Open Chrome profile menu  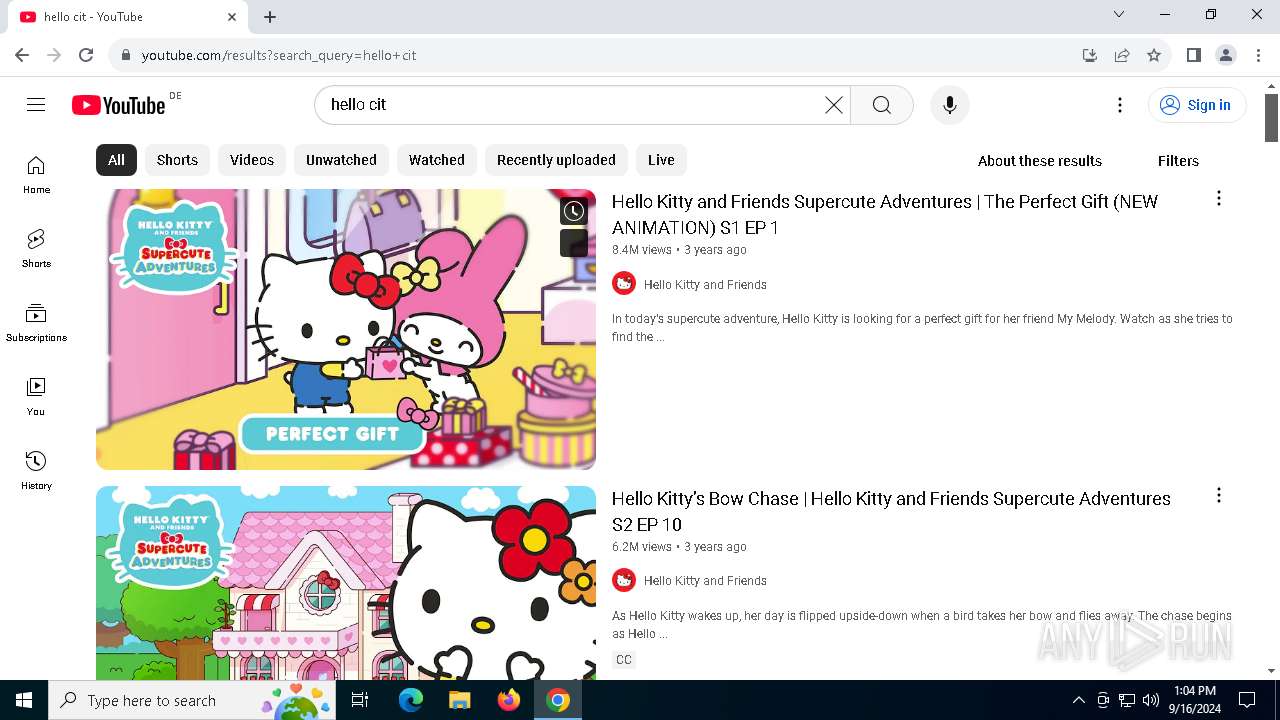[1226, 55]
